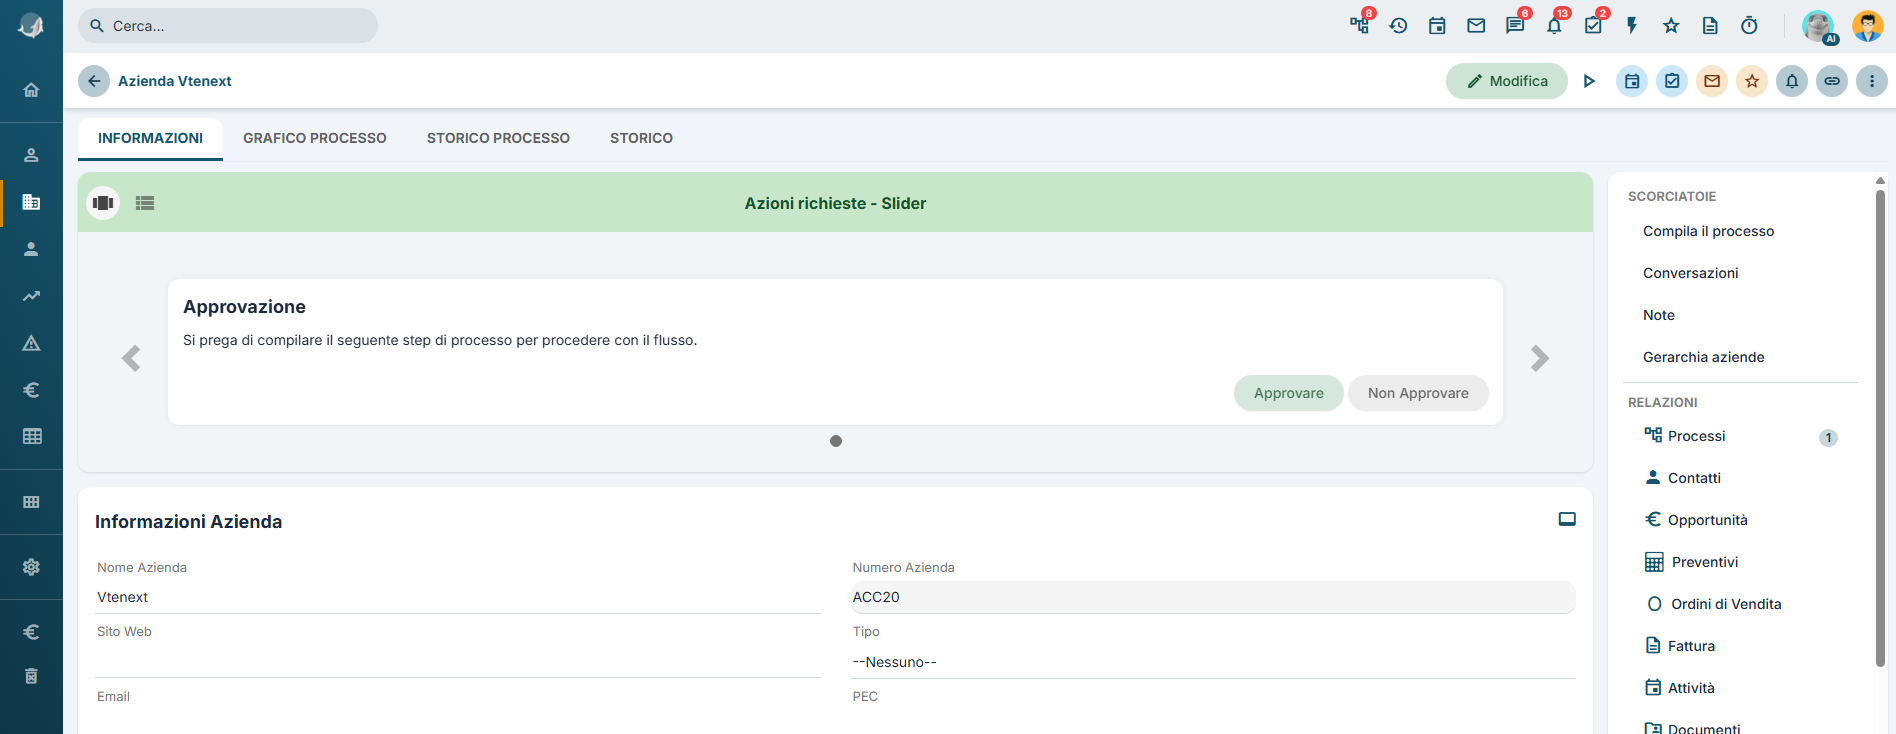1896x734 pixels.
Task: Go to next slide with right chevron
Action: tap(1540, 358)
